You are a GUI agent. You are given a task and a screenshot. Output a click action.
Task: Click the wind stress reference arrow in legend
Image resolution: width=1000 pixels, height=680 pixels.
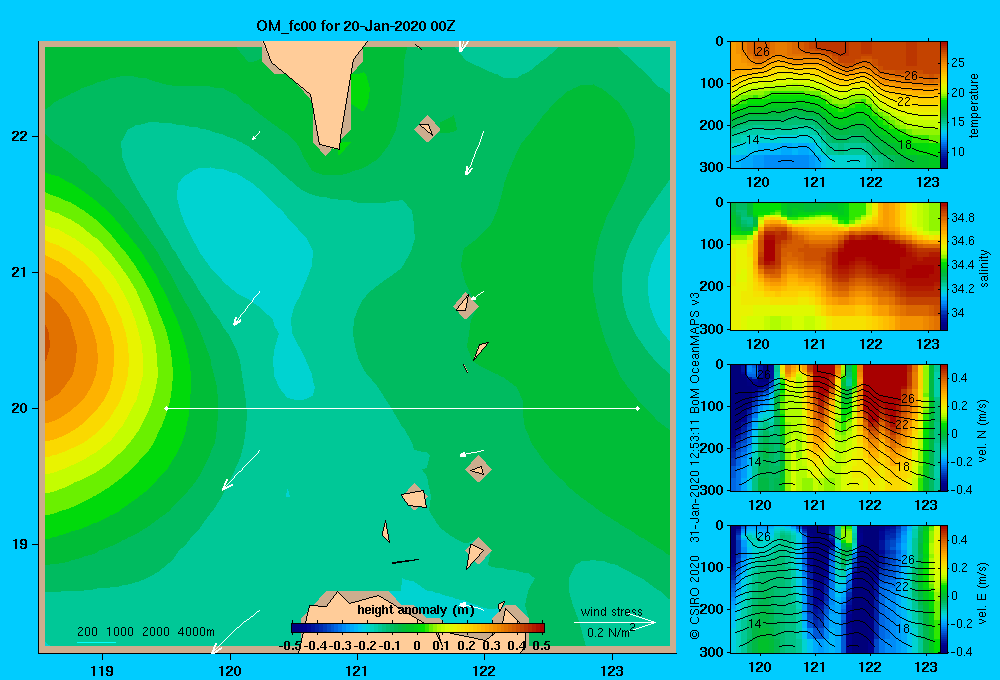615,622
